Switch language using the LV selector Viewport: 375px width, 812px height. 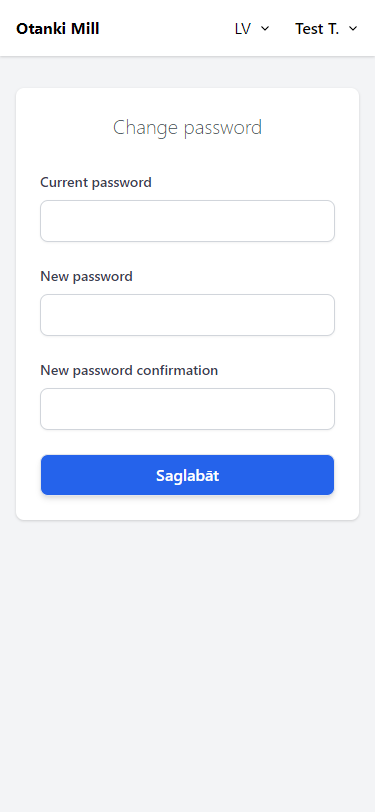[x=252, y=29]
